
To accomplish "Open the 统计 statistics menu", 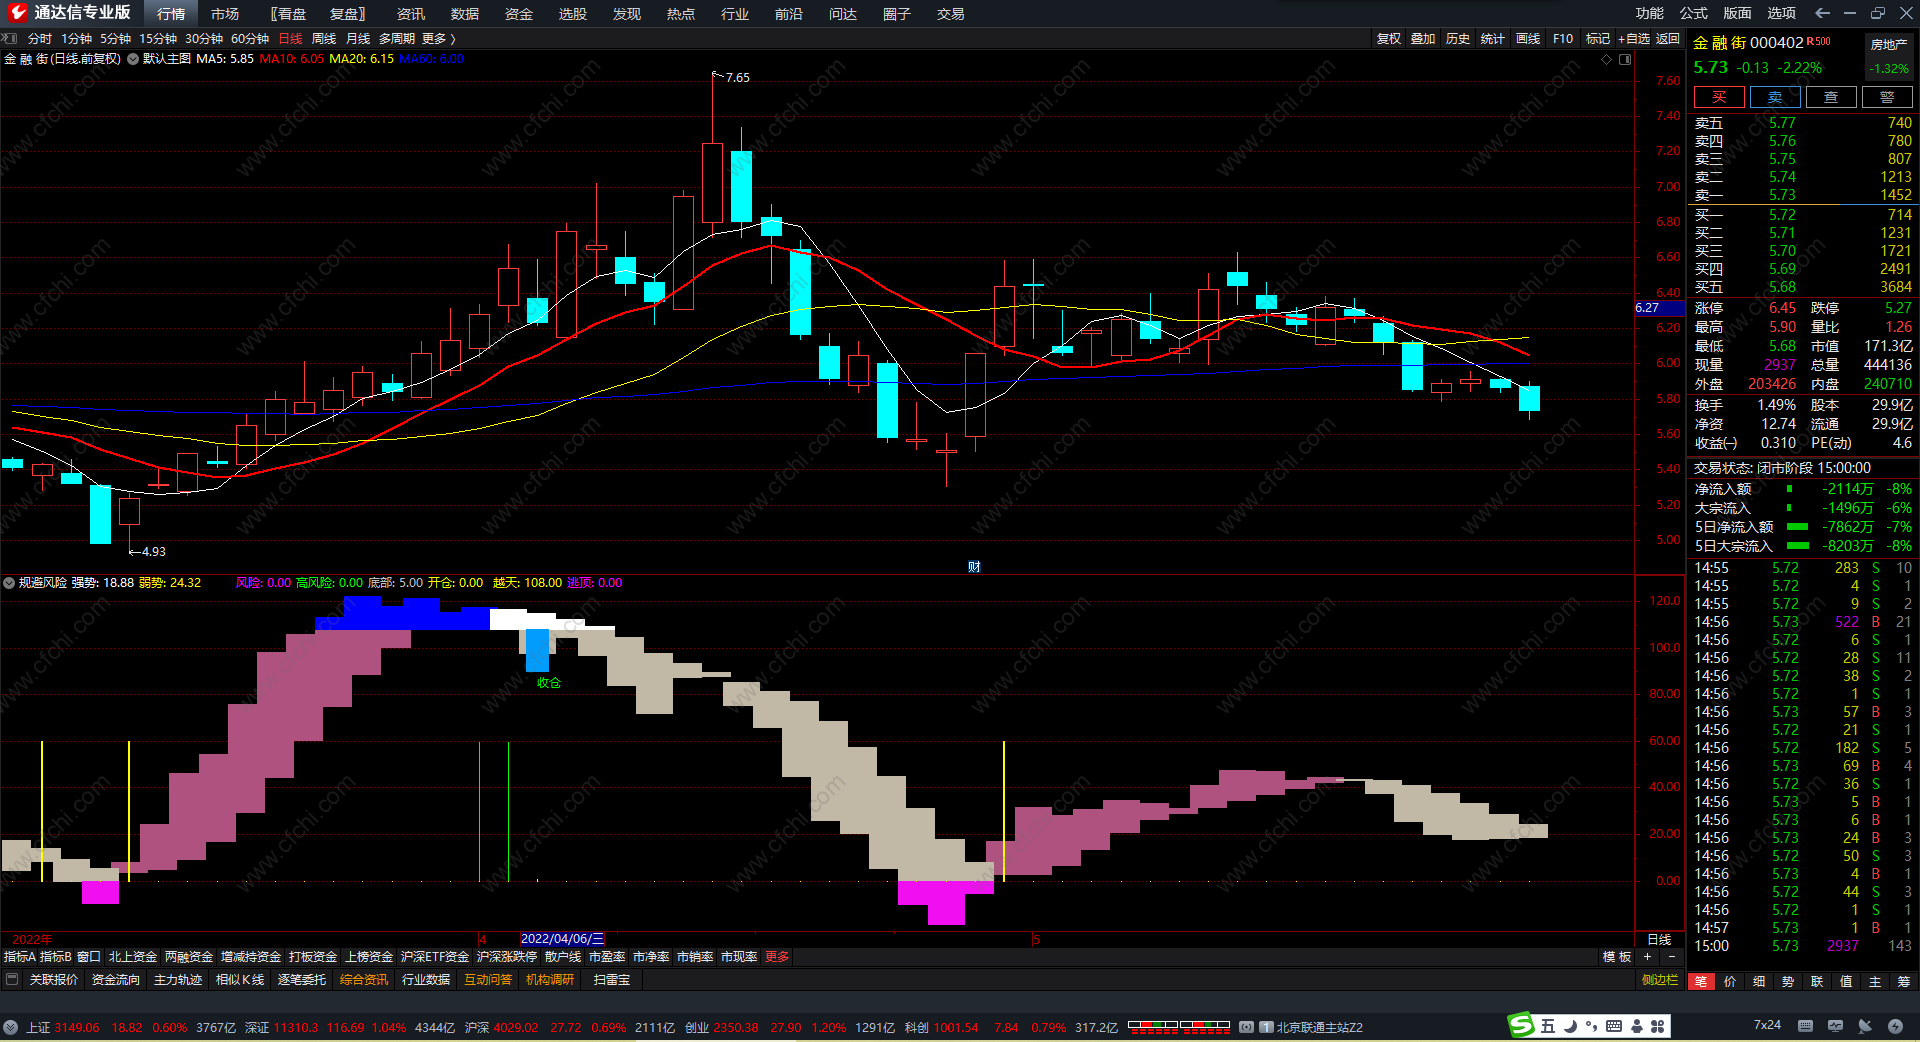I will (1493, 39).
